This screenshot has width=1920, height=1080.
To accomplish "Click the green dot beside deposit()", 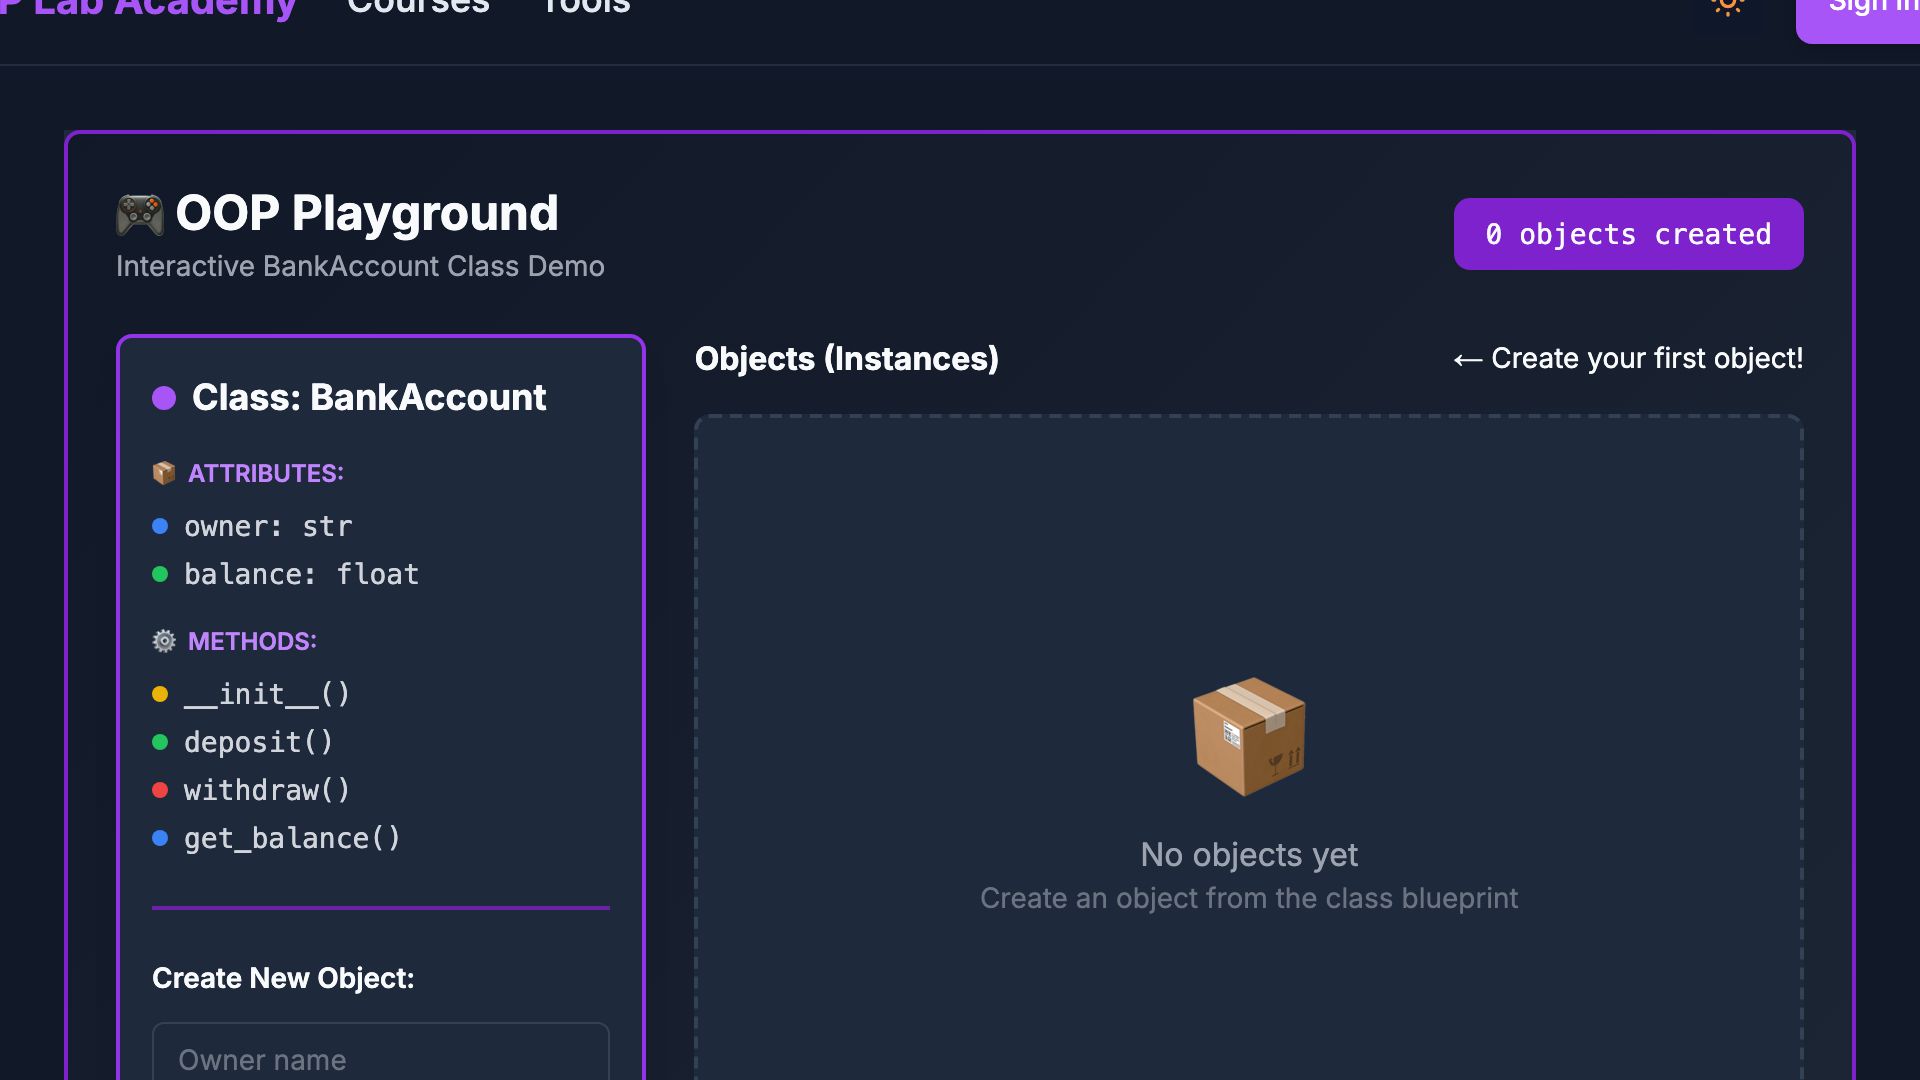I will pos(160,742).
